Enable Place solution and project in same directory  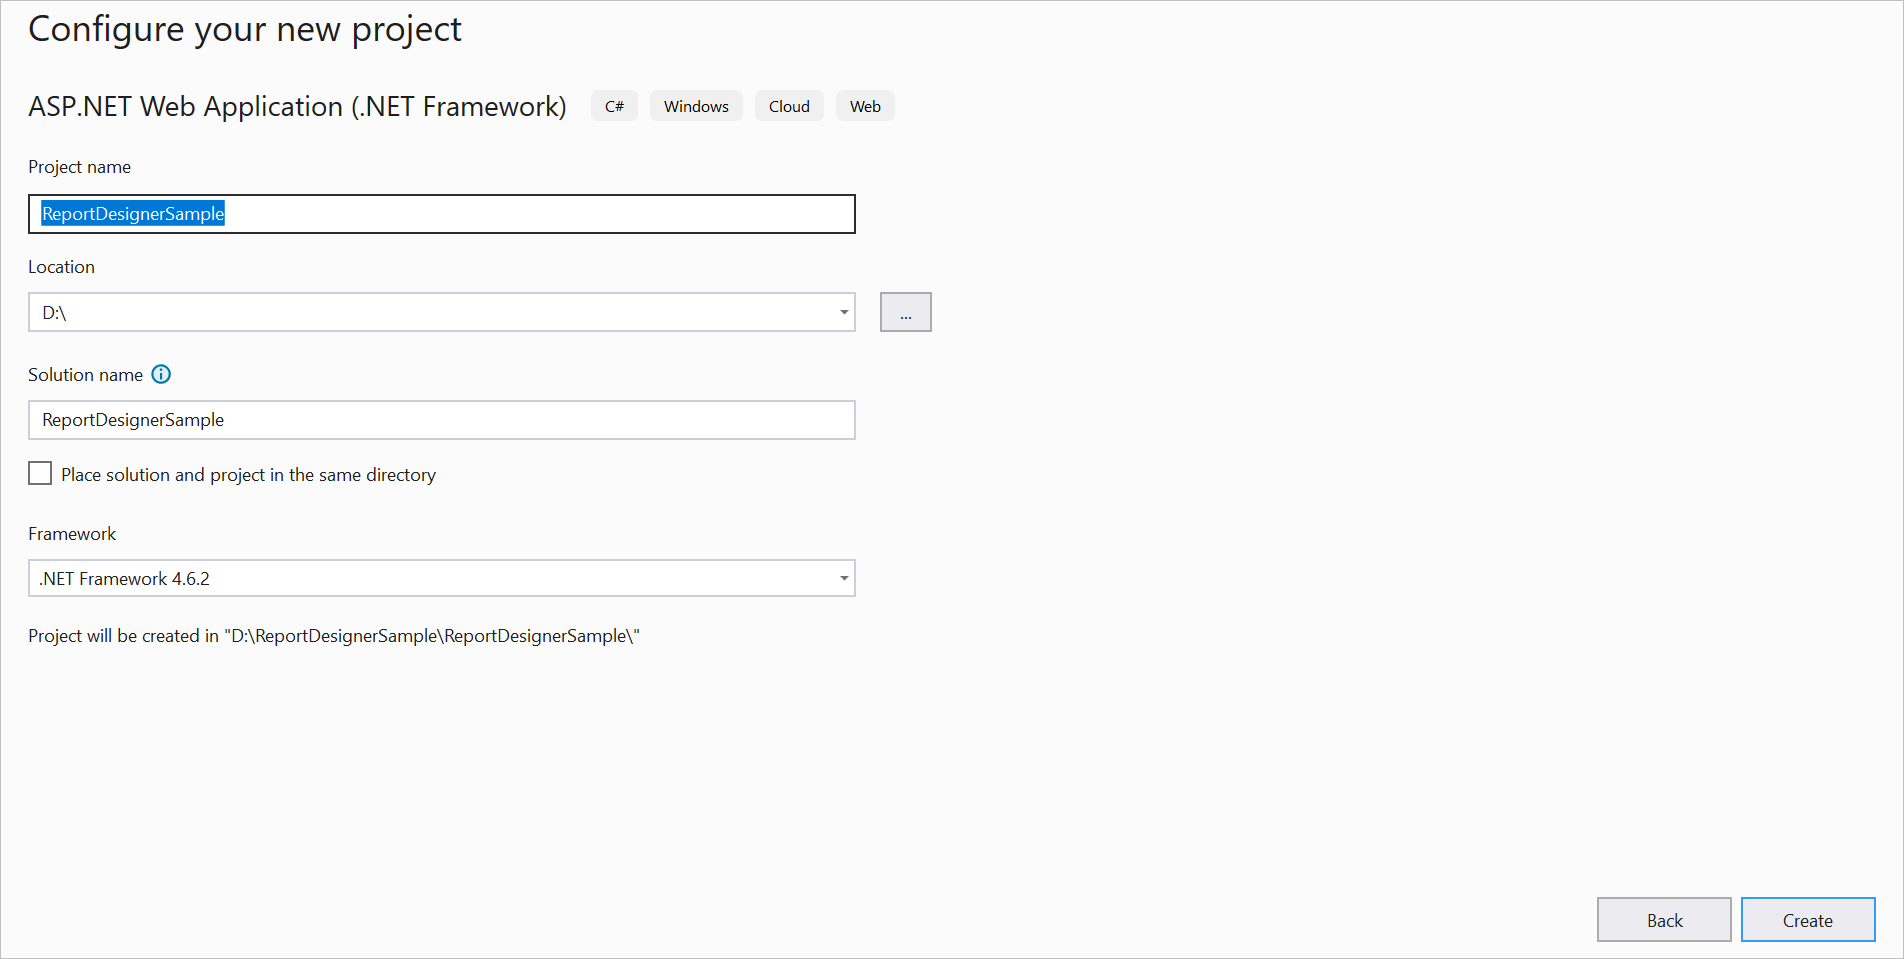pos(40,473)
